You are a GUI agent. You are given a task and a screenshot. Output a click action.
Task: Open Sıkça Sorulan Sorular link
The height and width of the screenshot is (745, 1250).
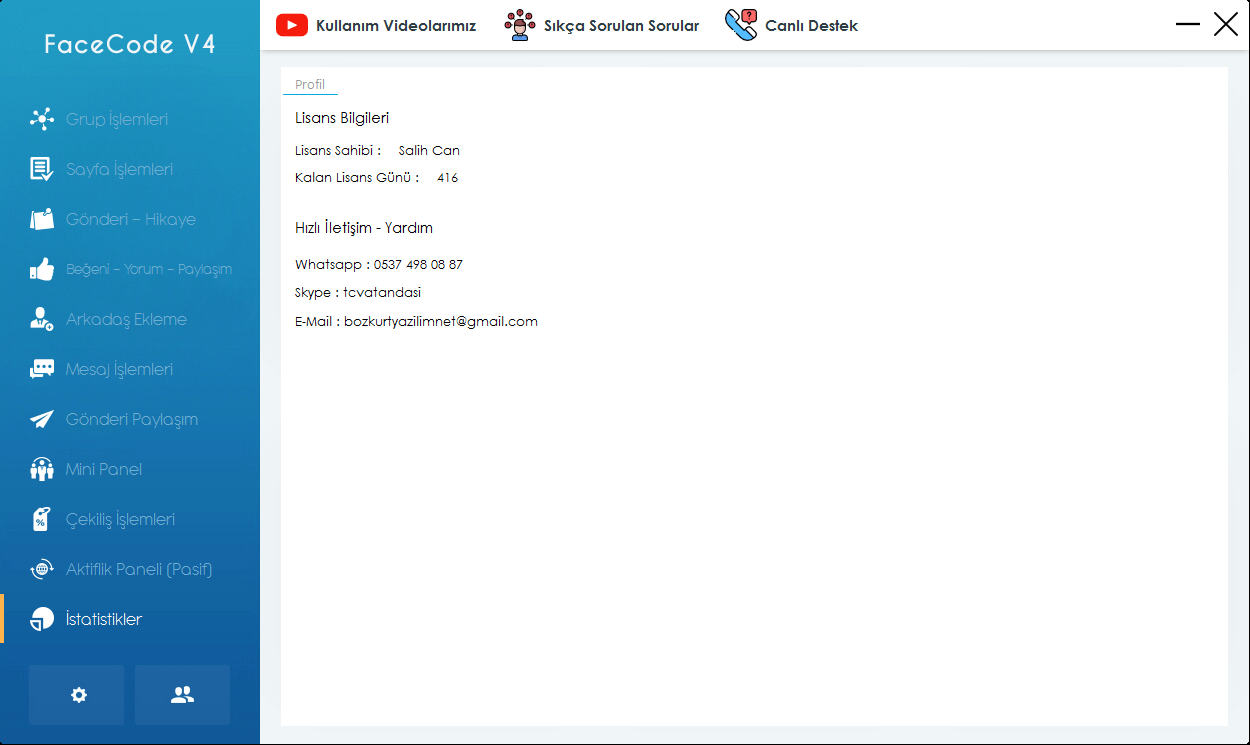pos(621,26)
